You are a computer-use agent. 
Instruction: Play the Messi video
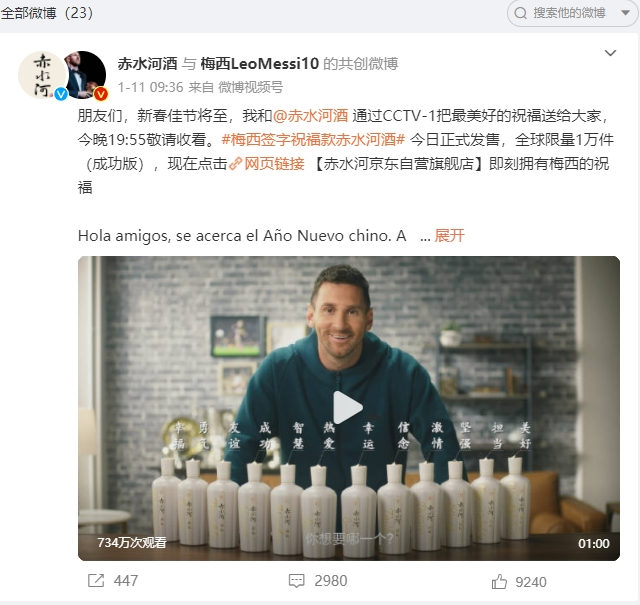click(x=348, y=407)
